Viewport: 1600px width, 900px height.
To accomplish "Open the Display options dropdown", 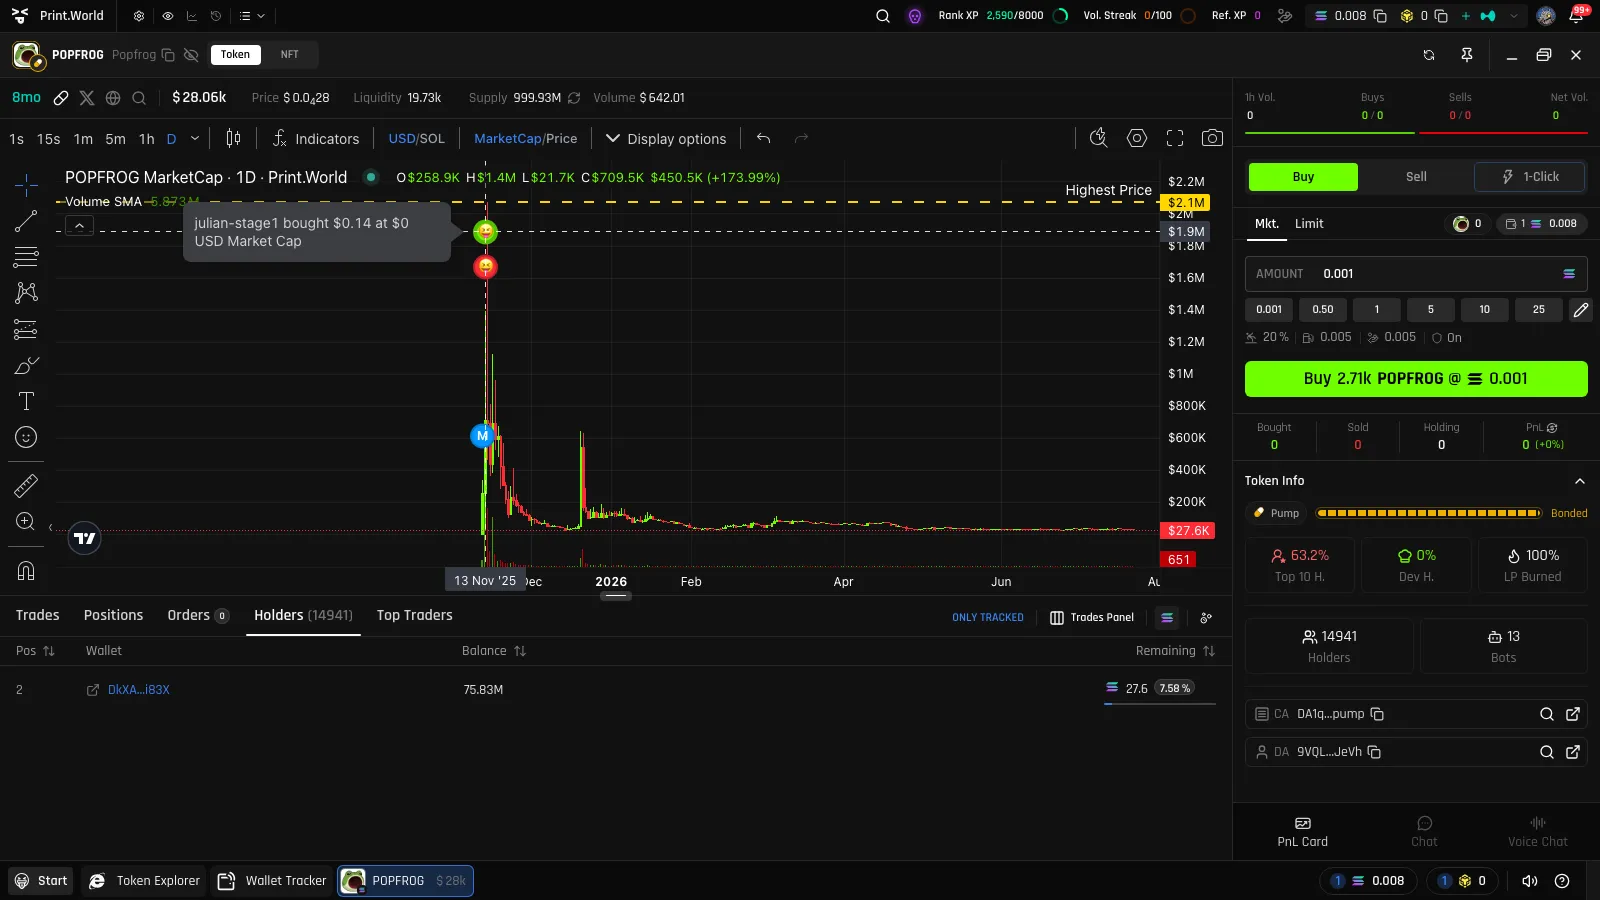I will coord(666,139).
